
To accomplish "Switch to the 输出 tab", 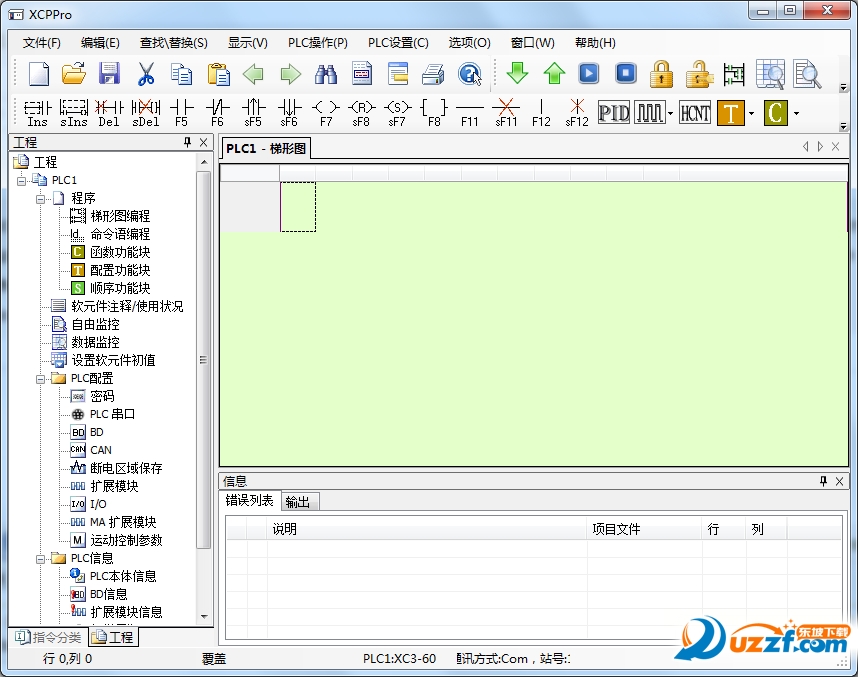I will [298, 501].
